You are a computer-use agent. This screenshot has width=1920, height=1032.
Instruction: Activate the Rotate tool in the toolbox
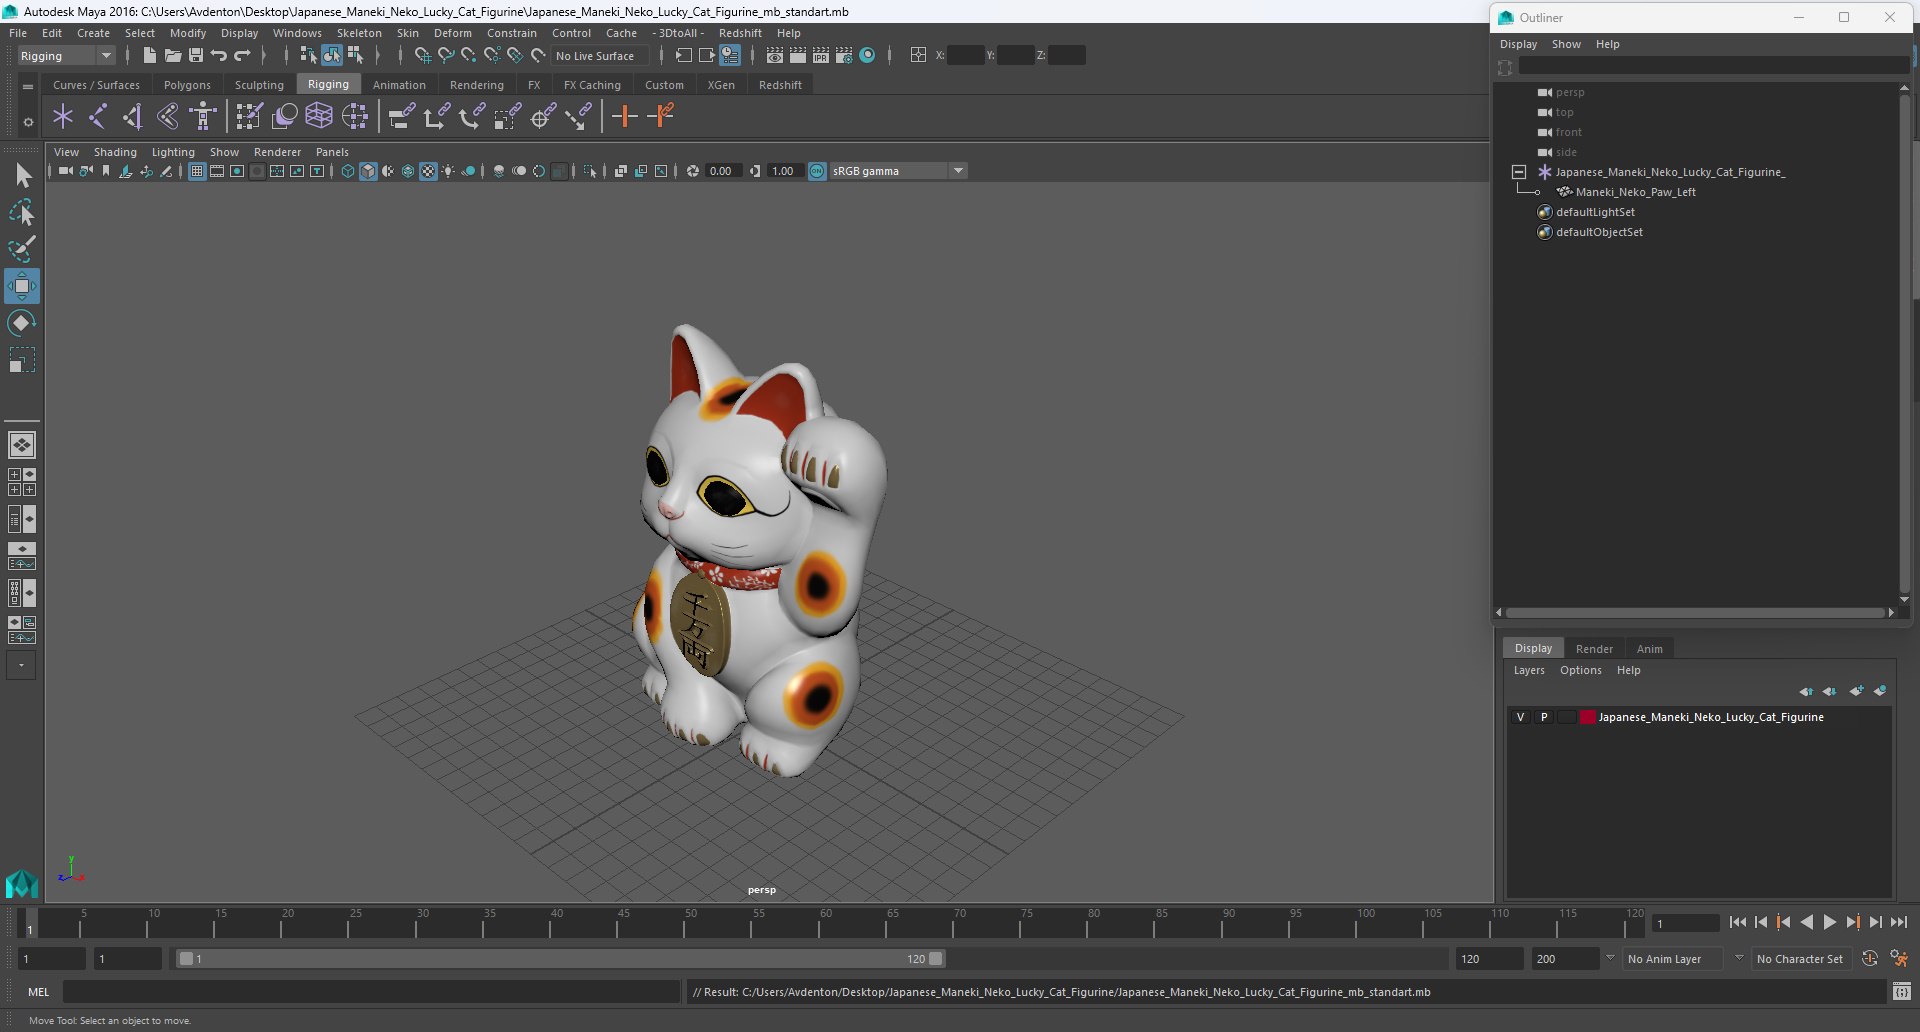[21, 323]
